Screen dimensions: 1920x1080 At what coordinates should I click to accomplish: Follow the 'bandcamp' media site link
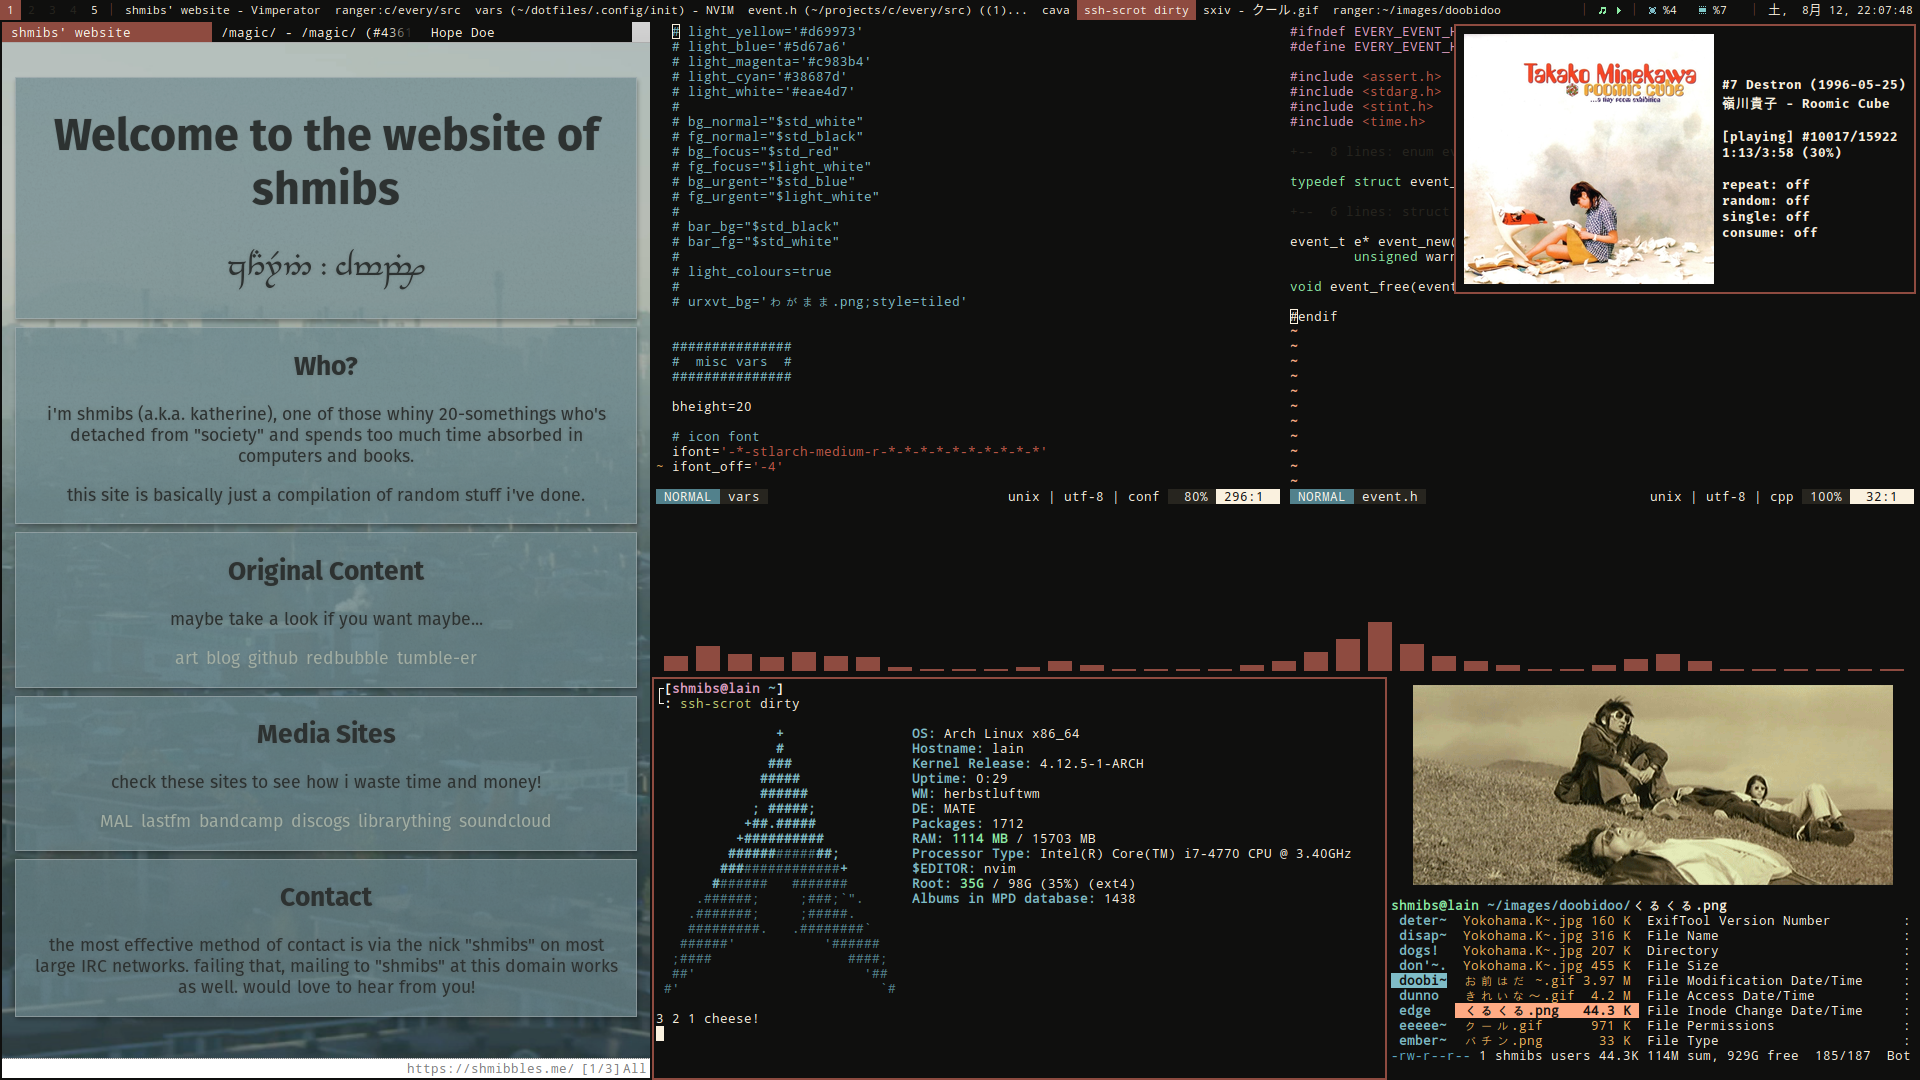click(240, 821)
